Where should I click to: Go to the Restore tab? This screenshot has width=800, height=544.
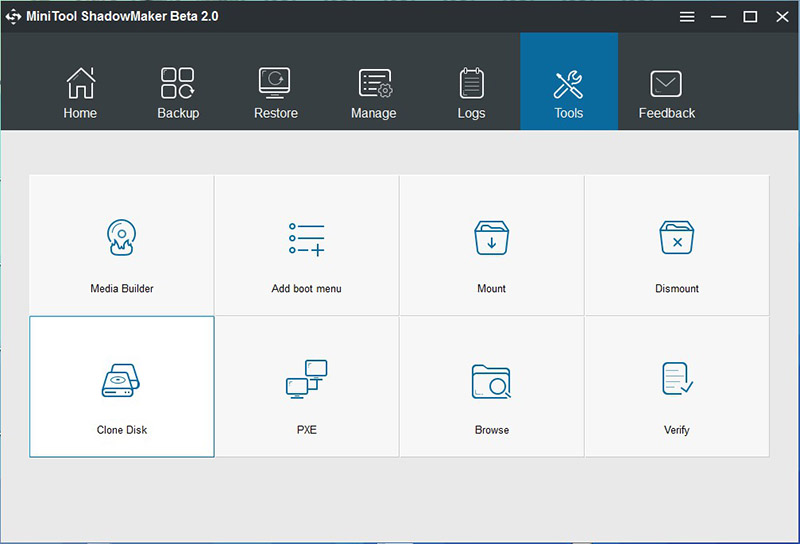click(x=276, y=93)
